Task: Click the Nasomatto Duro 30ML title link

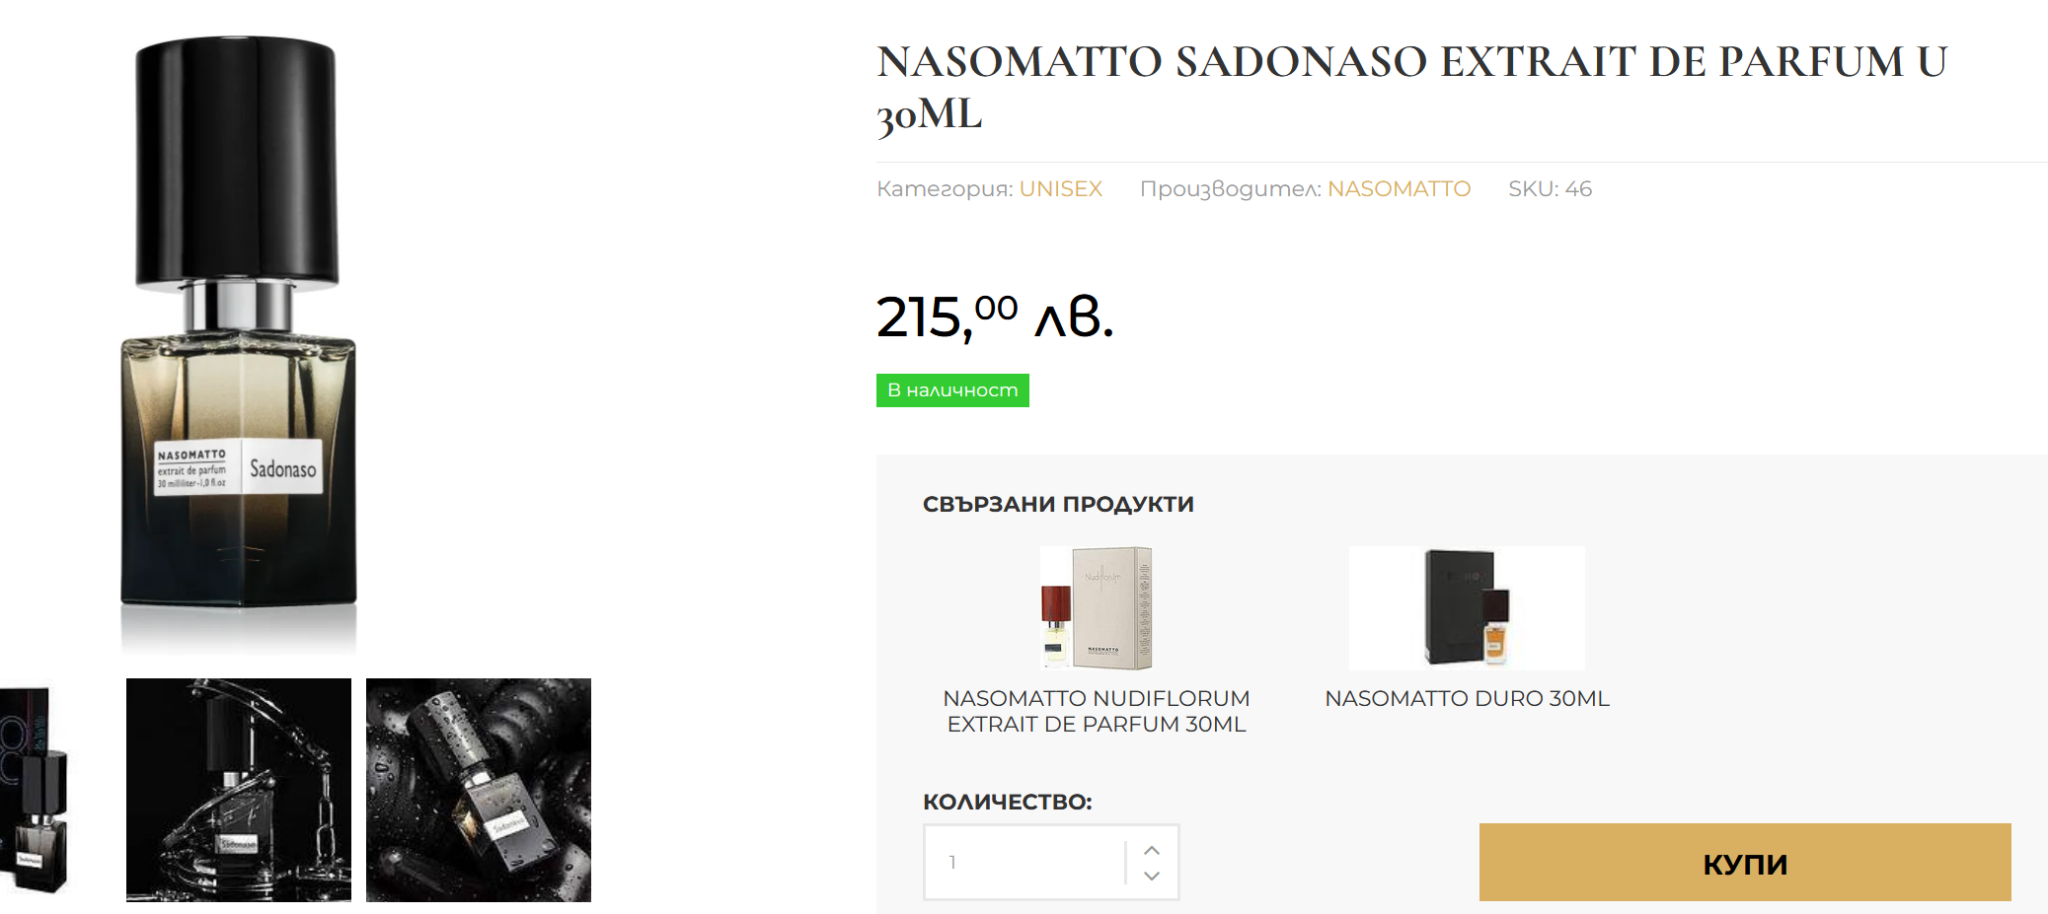Action: tap(1466, 698)
